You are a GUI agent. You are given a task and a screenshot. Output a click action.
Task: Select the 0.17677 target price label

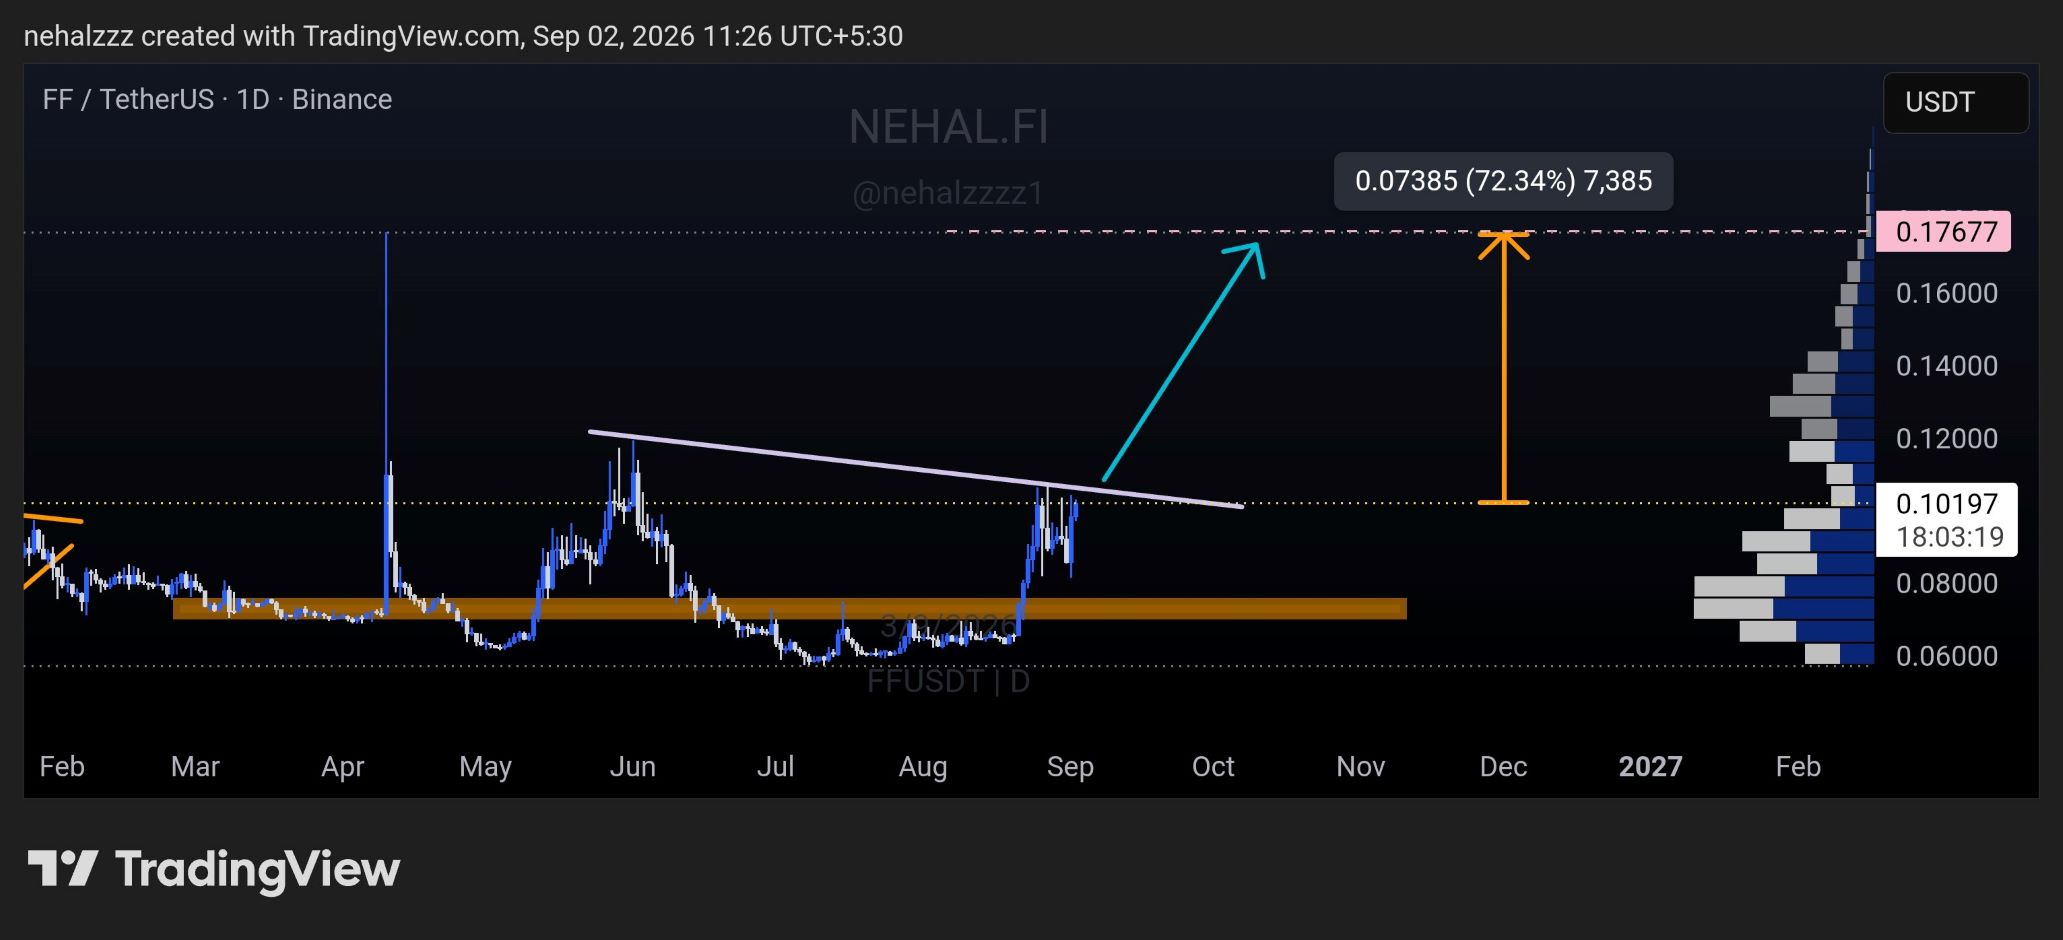tap(1943, 231)
